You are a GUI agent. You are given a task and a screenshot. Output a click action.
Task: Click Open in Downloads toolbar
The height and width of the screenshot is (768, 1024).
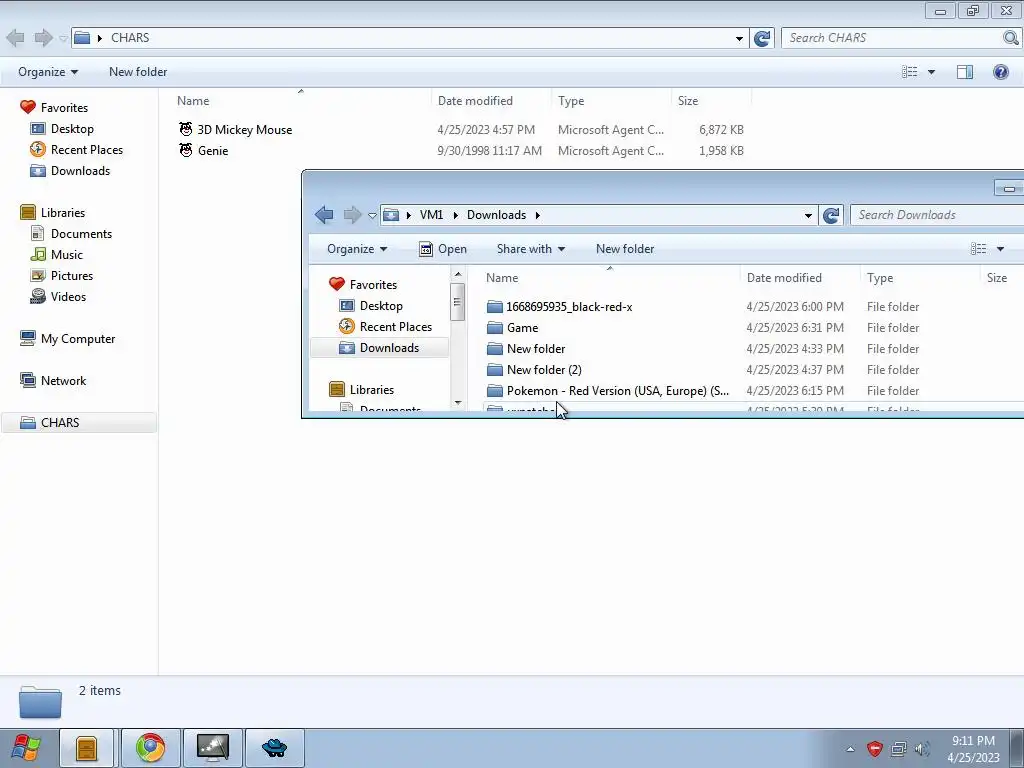(x=443, y=249)
